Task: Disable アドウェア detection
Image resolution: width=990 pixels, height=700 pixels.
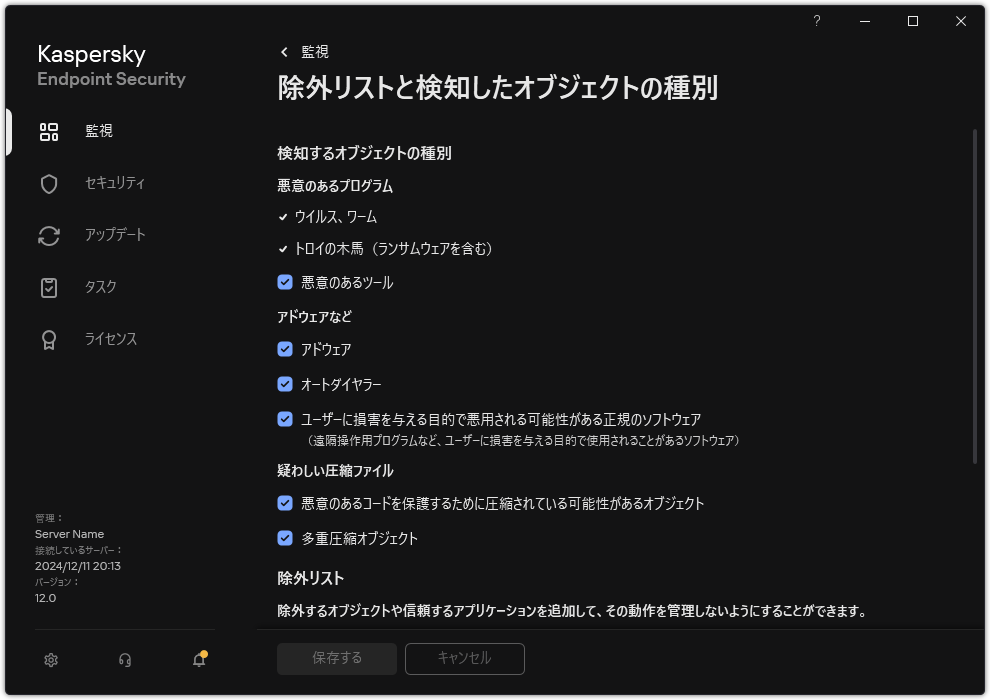Action: click(x=283, y=349)
